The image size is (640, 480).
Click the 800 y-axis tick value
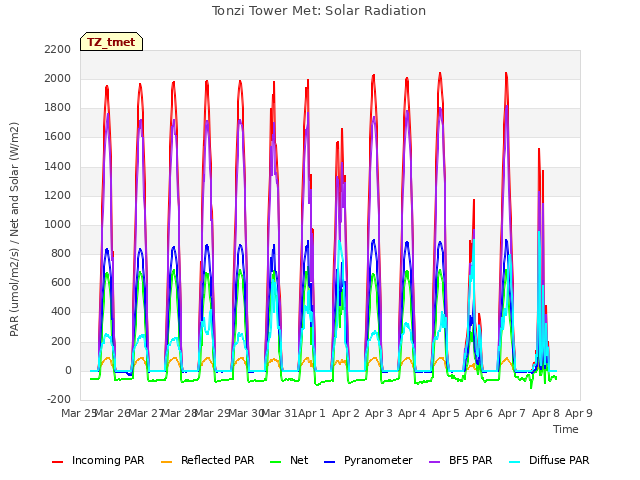[61, 254]
